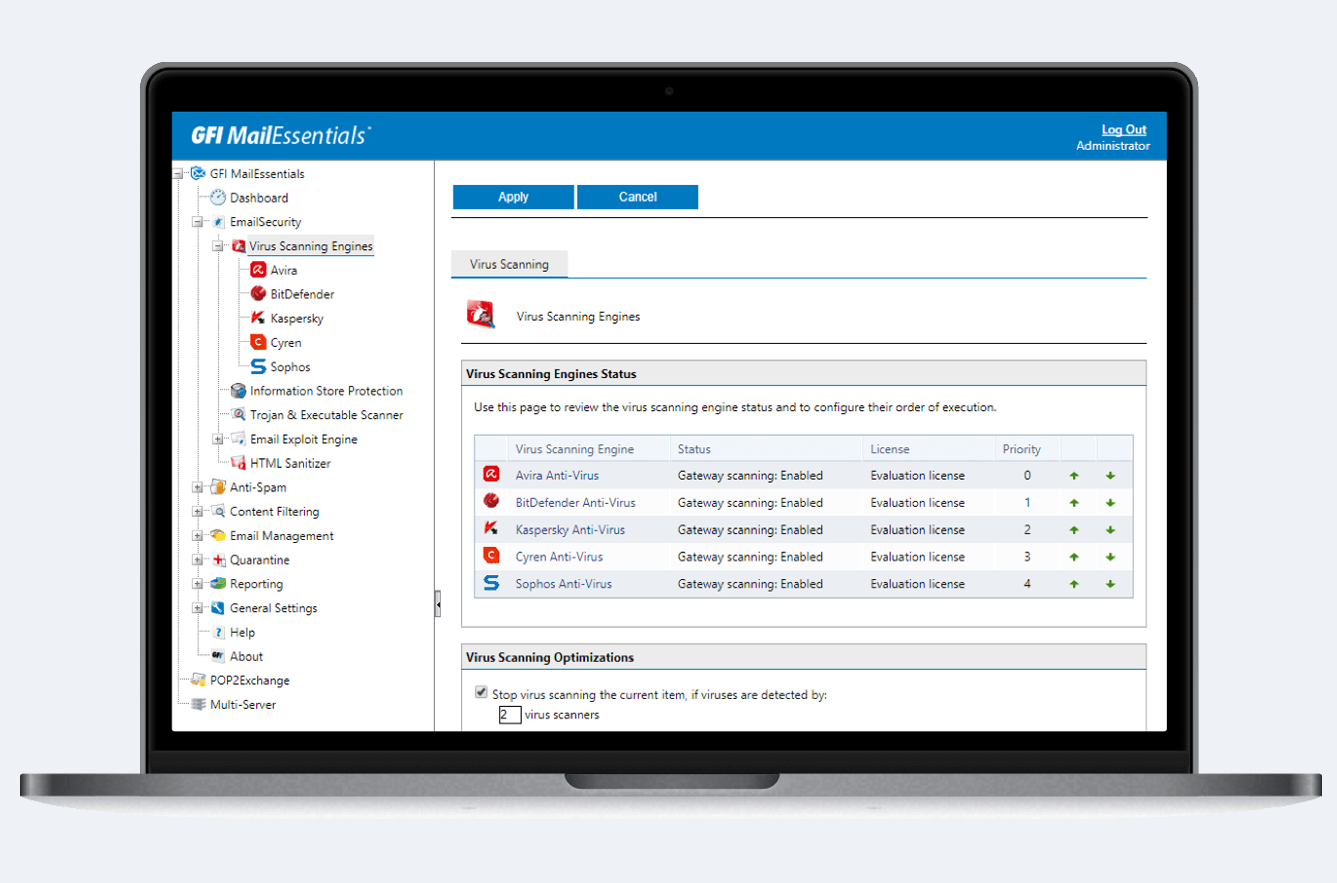
Task: Click the Avira icon in sidebar
Action: [258, 270]
